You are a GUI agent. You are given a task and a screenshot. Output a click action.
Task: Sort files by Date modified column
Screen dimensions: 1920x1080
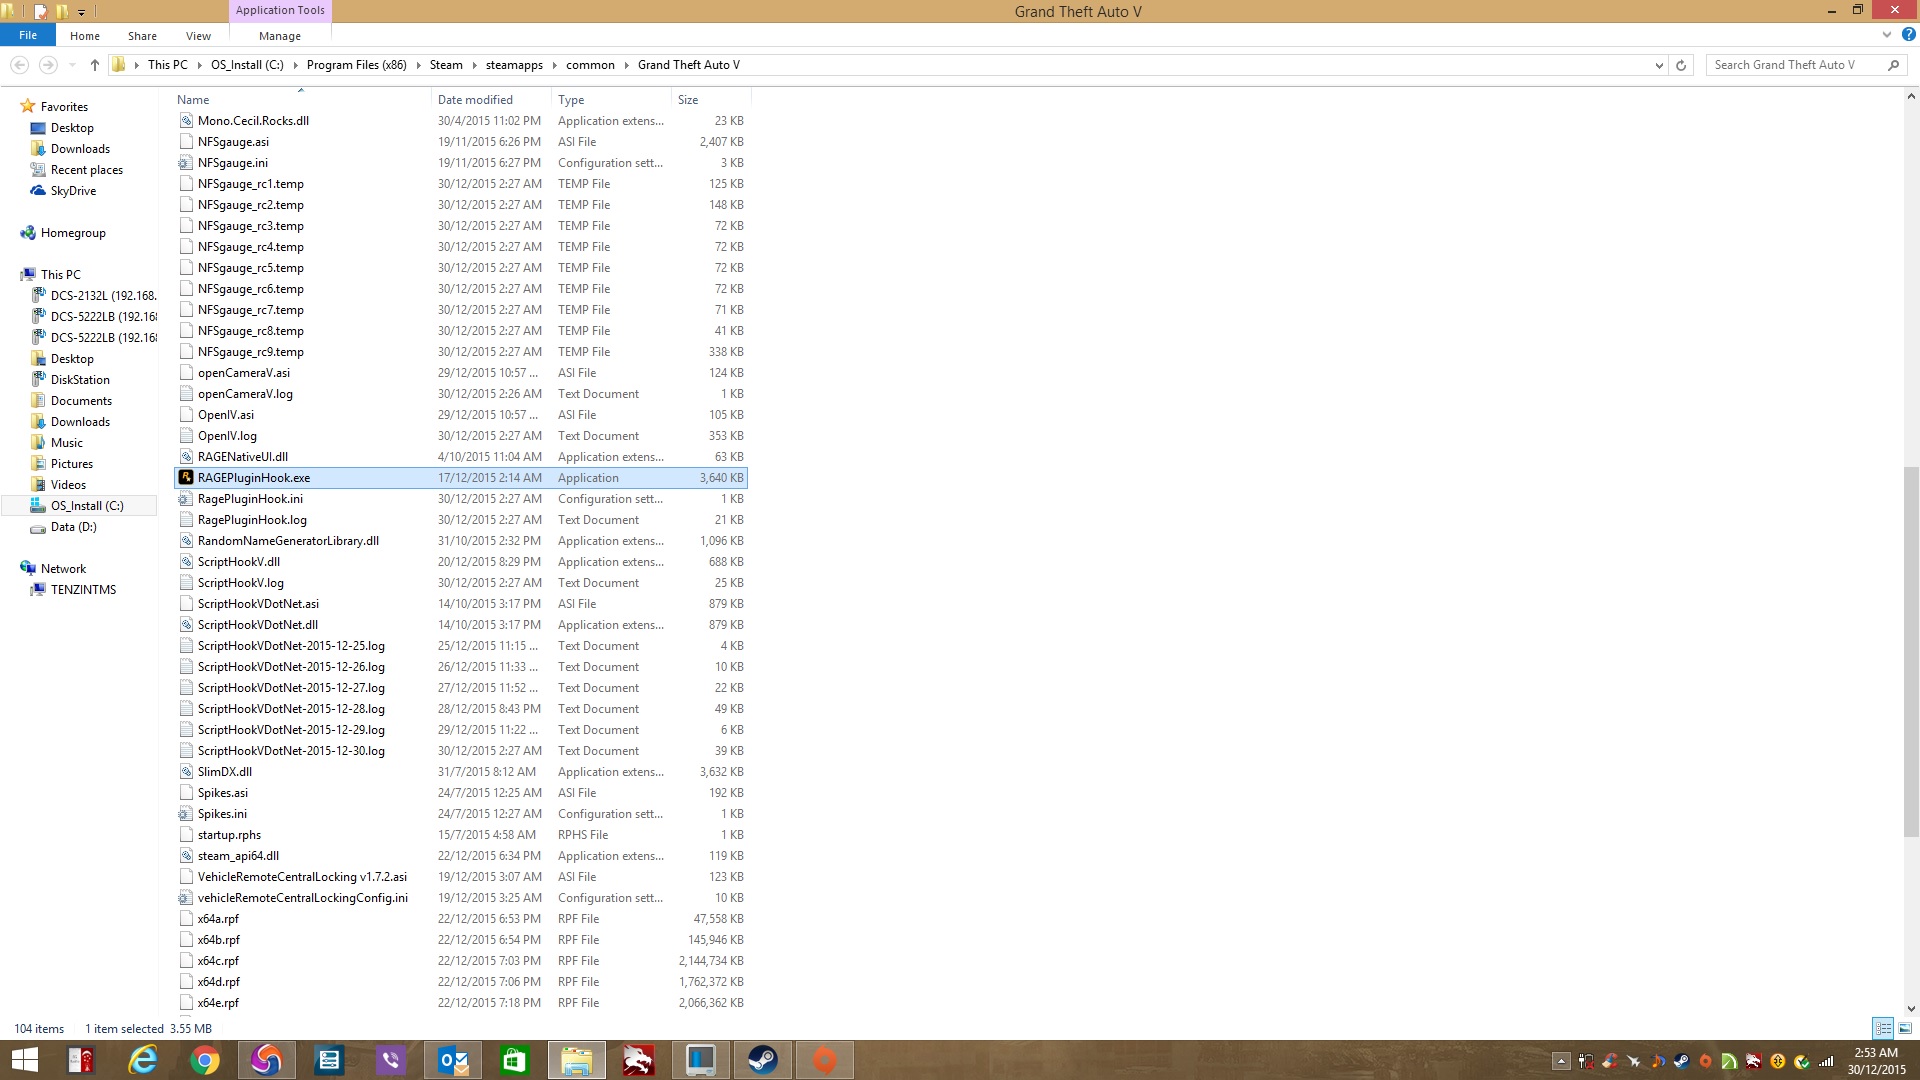pyautogui.click(x=475, y=100)
